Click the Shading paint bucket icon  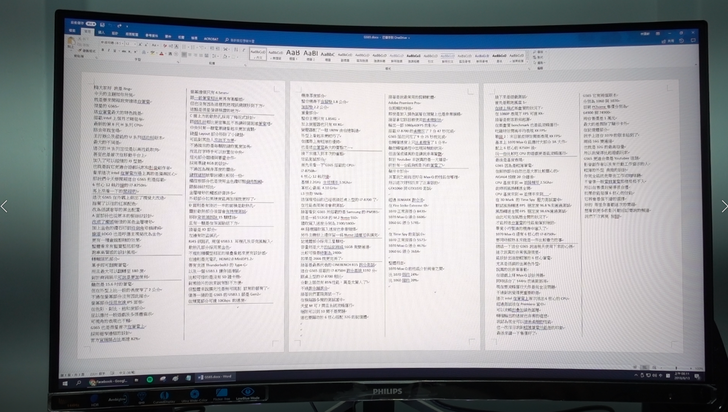(225, 56)
